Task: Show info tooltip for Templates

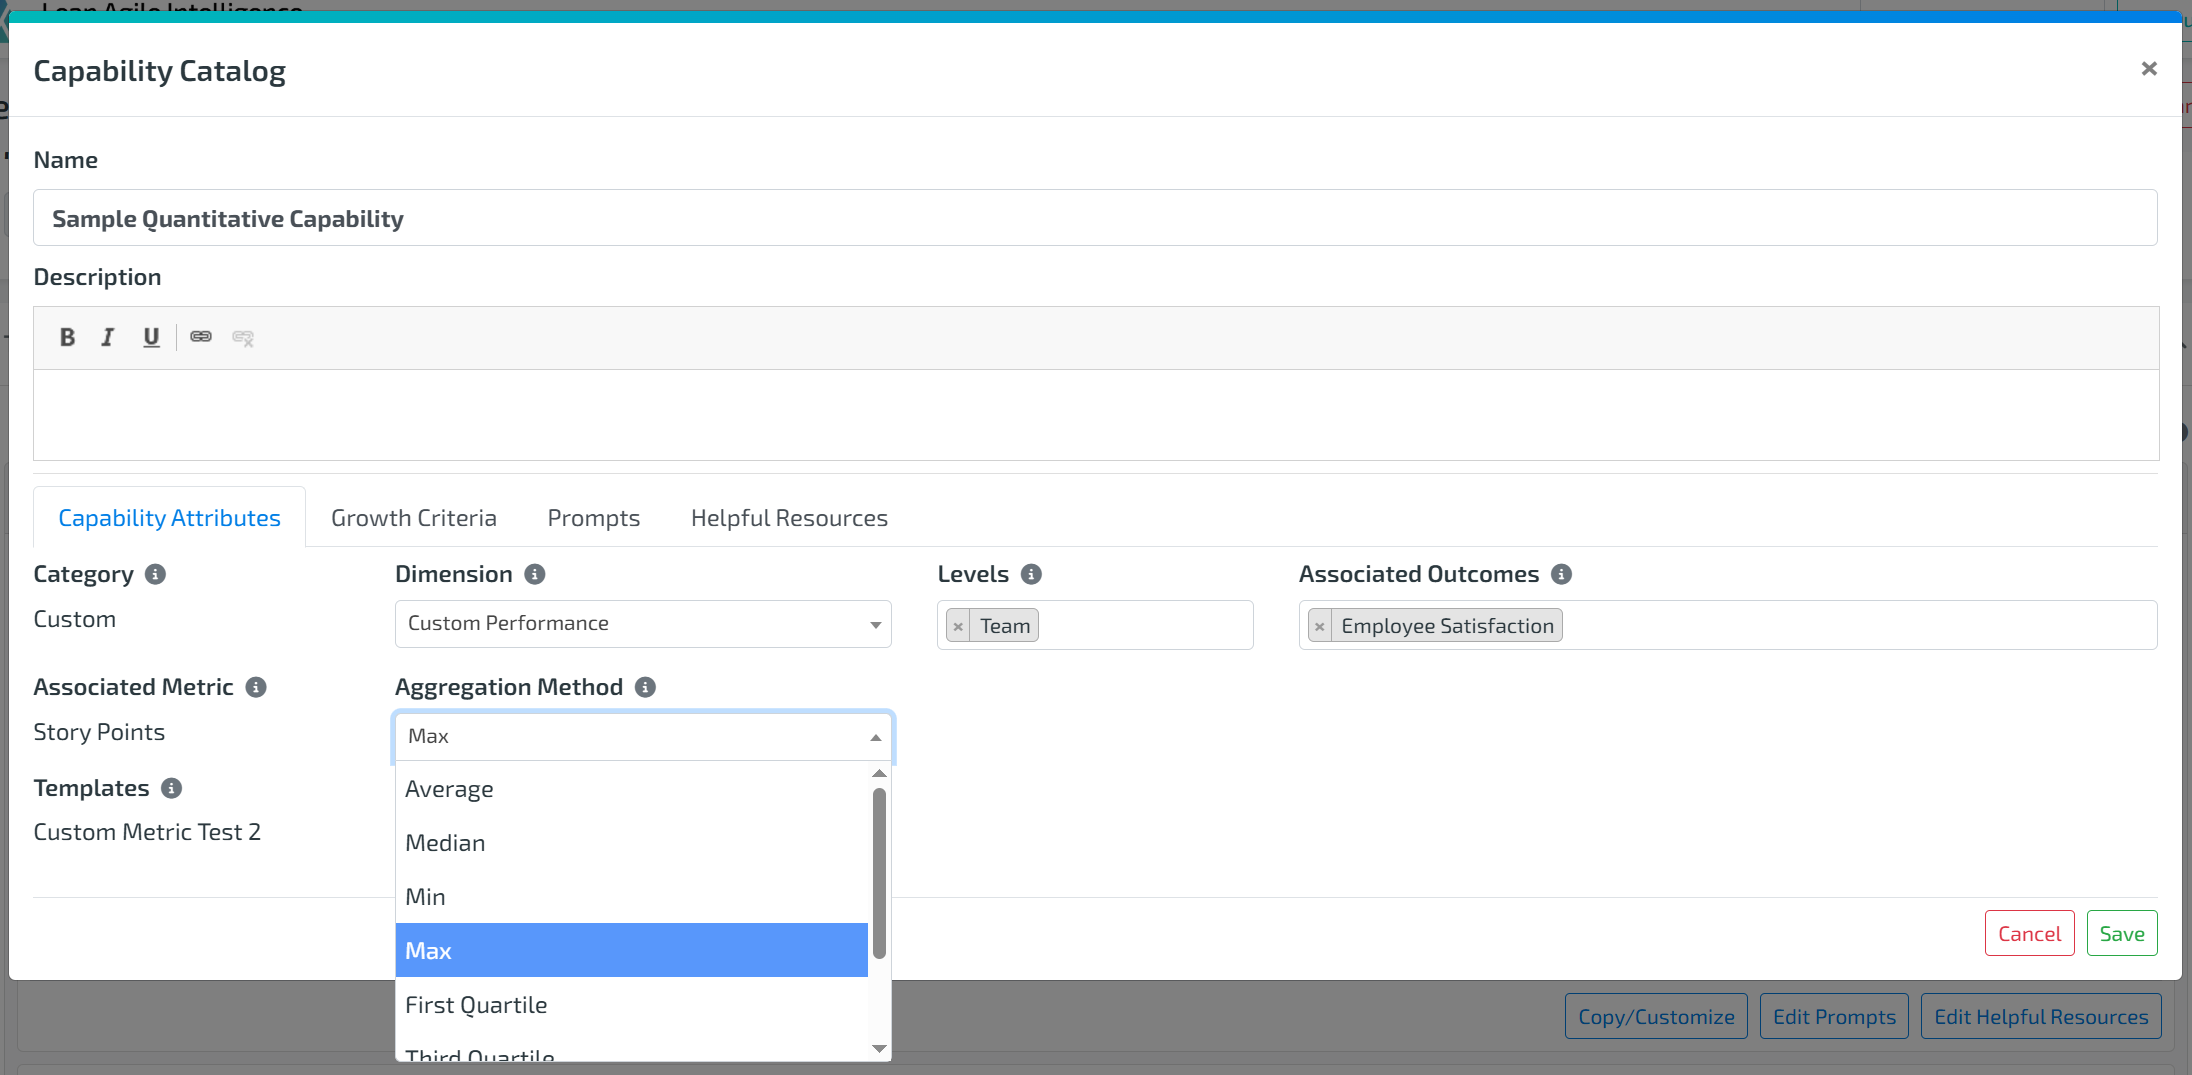Action: point(171,788)
